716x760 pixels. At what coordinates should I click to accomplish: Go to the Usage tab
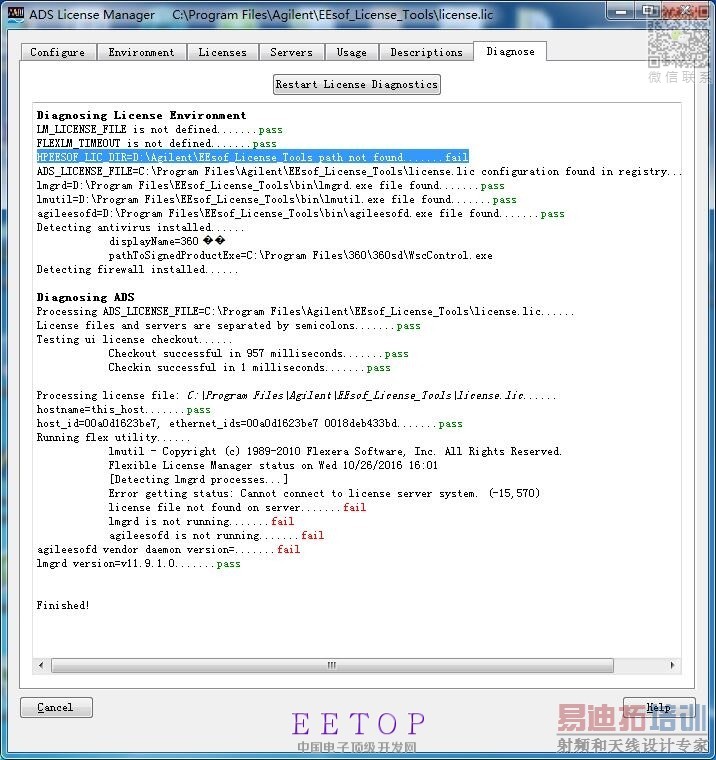pos(351,52)
